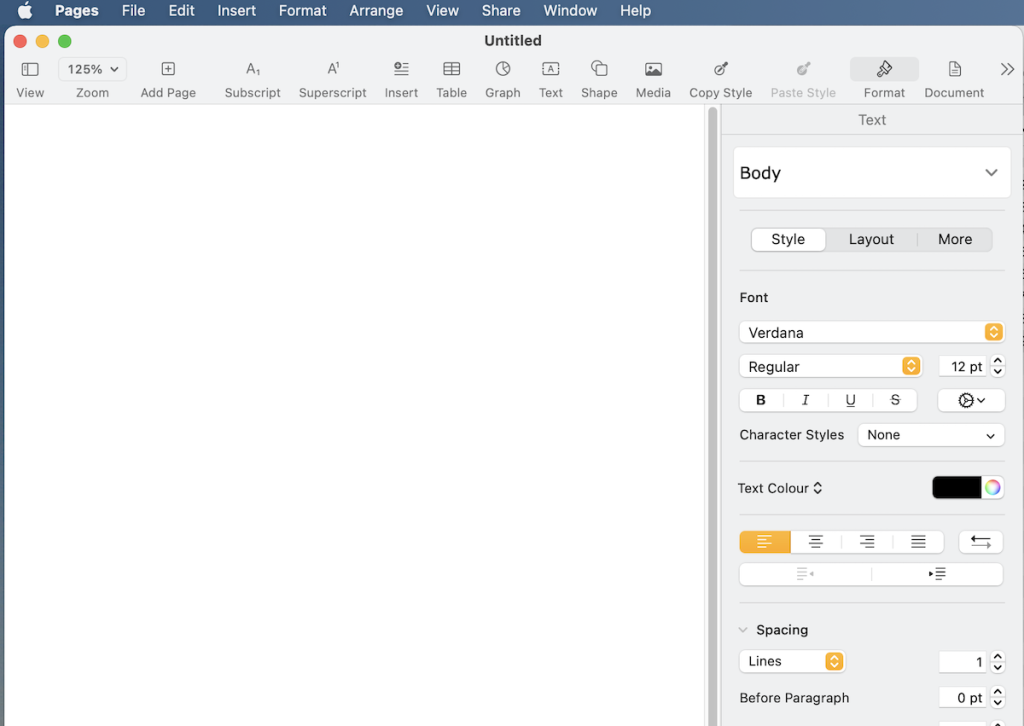The height and width of the screenshot is (726, 1024).
Task: Decrease paragraph indent
Action: point(805,574)
